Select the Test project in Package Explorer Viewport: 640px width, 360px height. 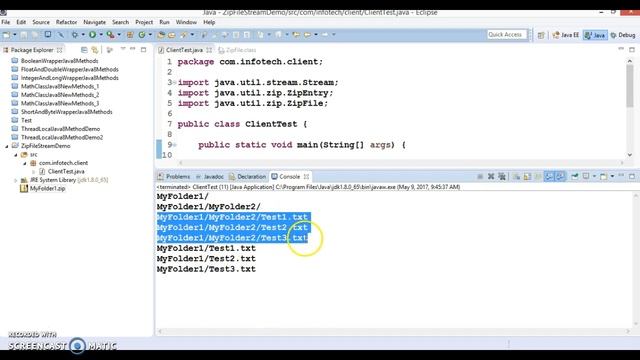(26, 120)
